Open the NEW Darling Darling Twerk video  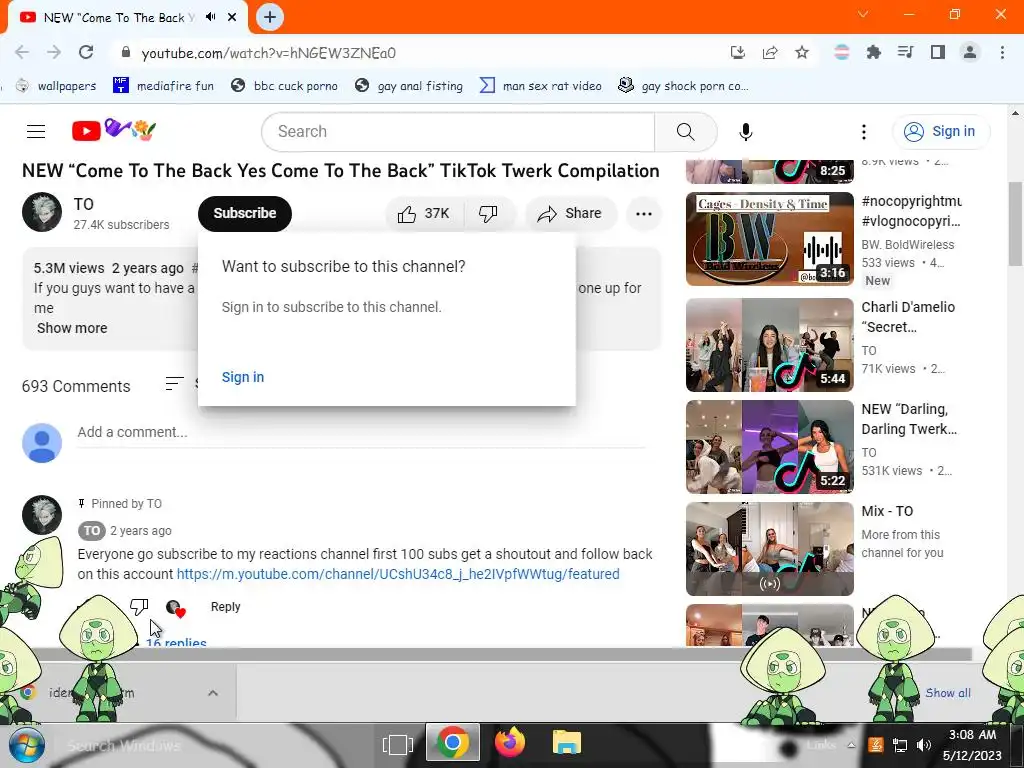769,447
